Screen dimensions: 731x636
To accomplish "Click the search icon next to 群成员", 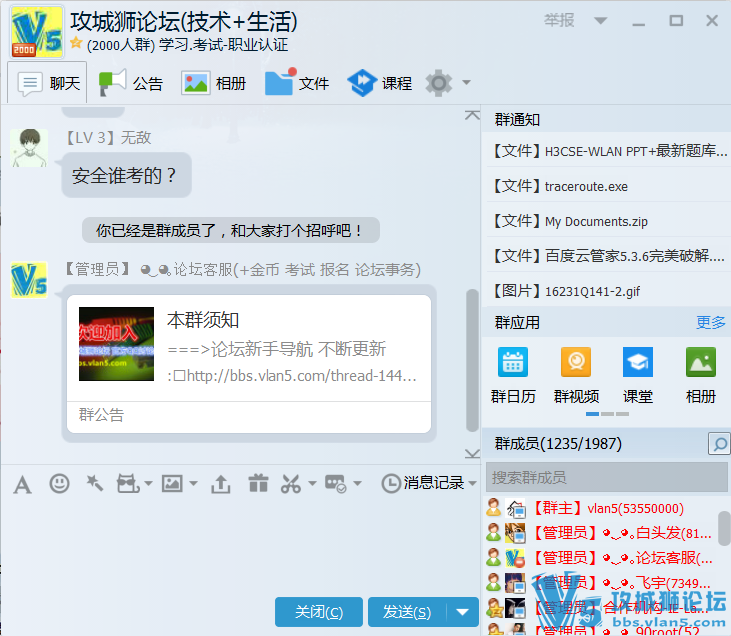I will pyautogui.click(x=718, y=443).
